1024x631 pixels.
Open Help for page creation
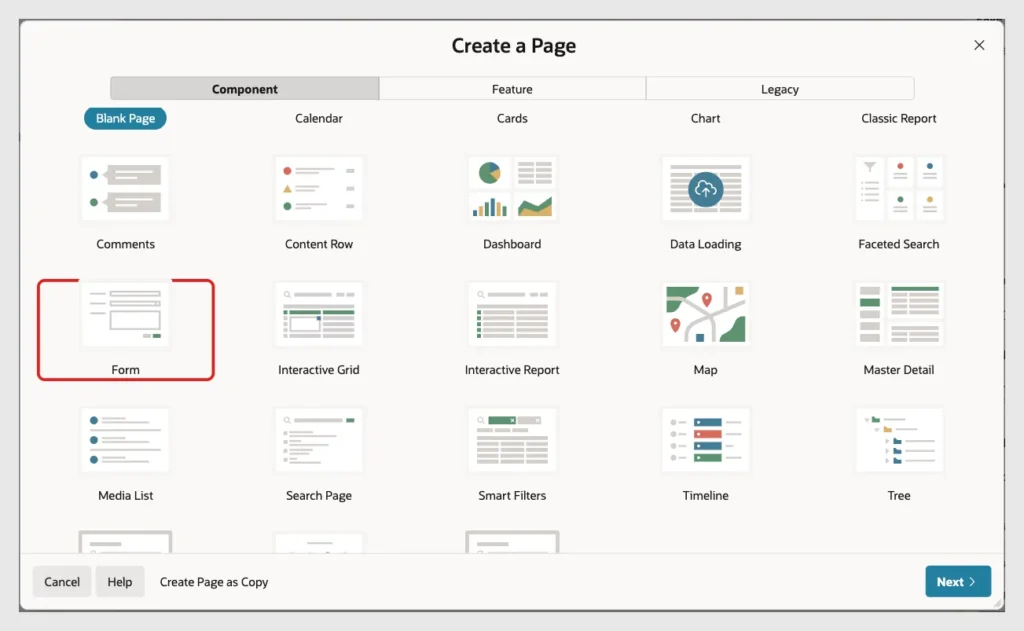pos(120,581)
